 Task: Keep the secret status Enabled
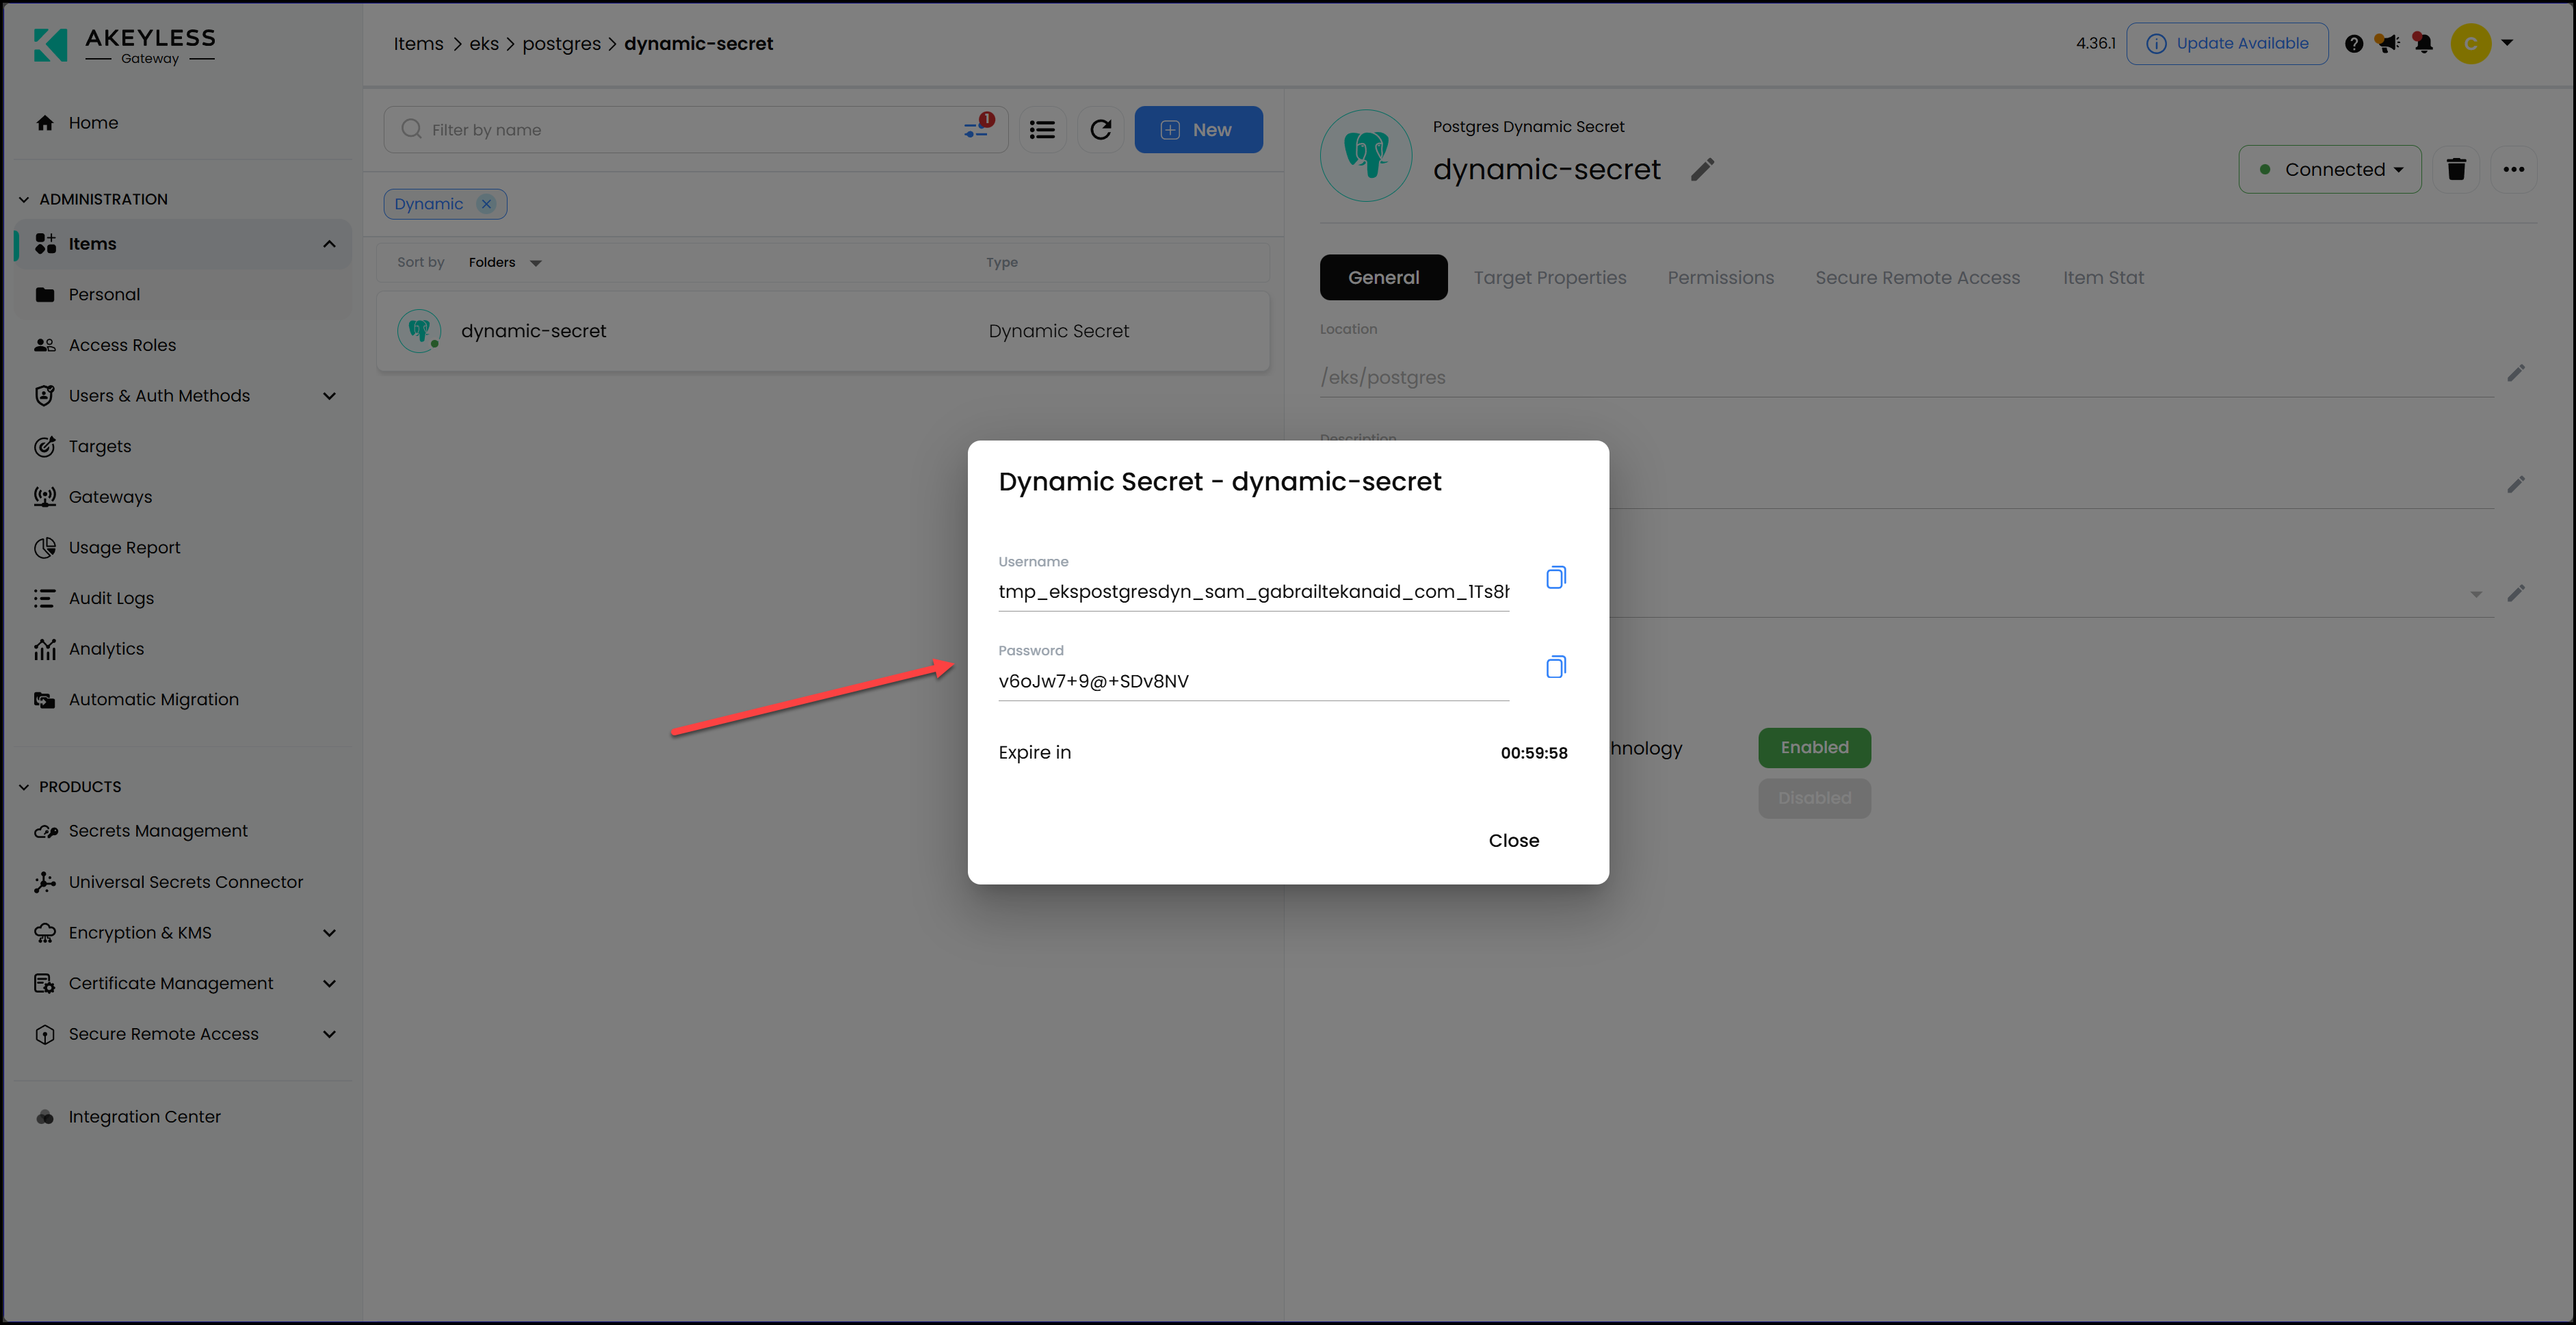point(1814,747)
